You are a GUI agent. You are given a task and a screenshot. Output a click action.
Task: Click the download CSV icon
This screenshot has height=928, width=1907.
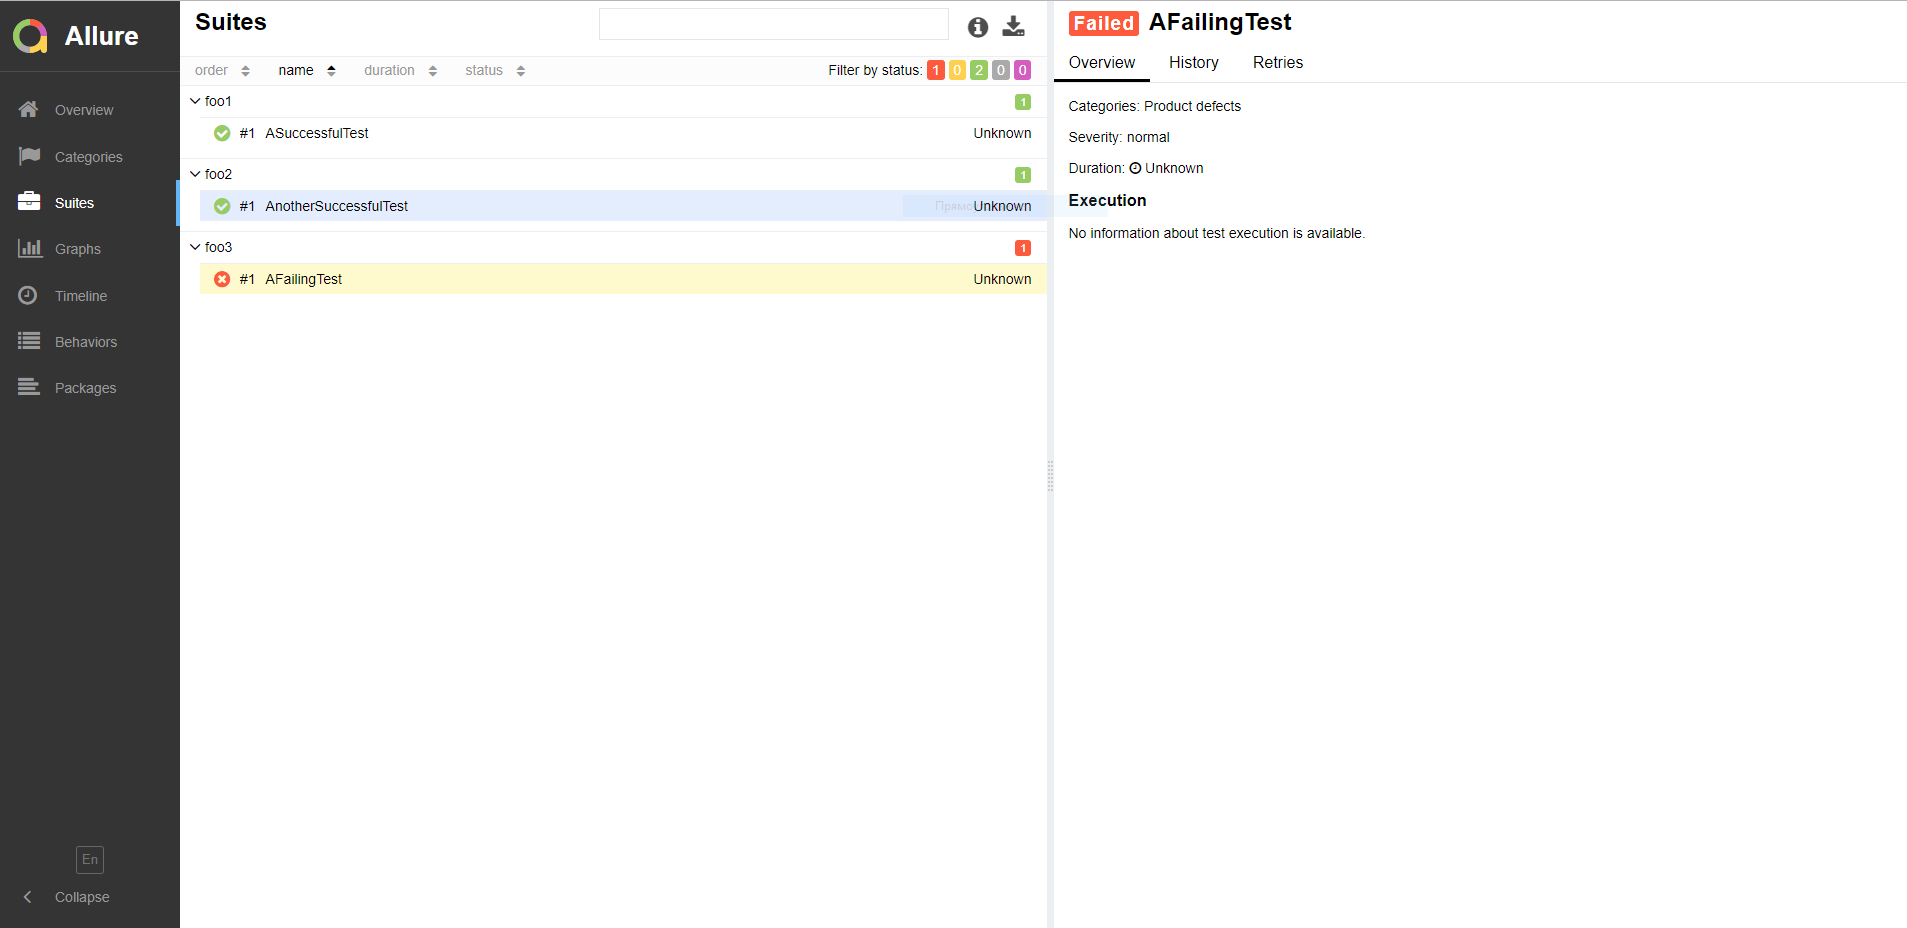coord(1014,27)
